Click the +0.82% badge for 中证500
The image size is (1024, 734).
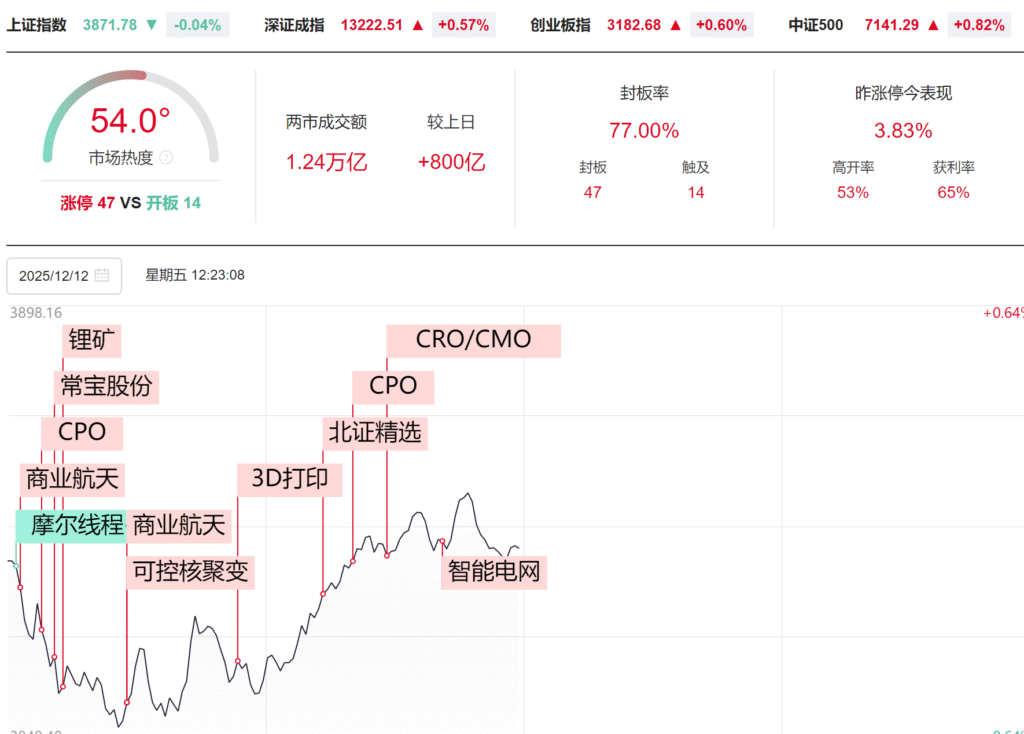[x=979, y=25]
